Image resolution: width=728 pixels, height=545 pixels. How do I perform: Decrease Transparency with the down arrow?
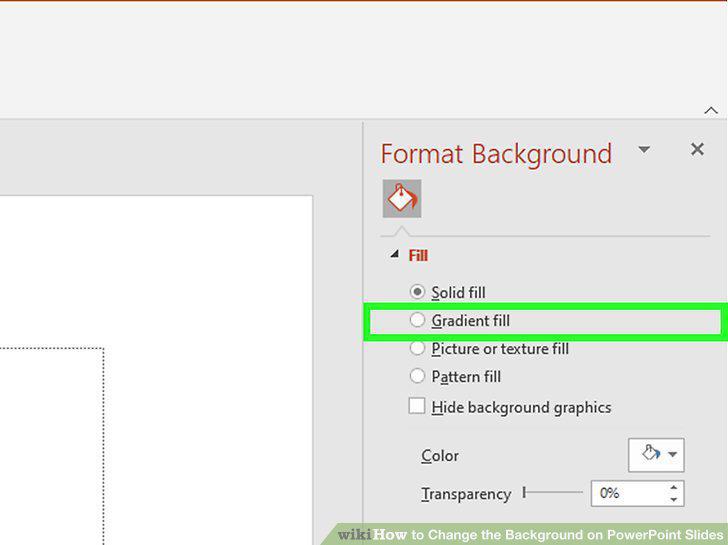pos(674,500)
